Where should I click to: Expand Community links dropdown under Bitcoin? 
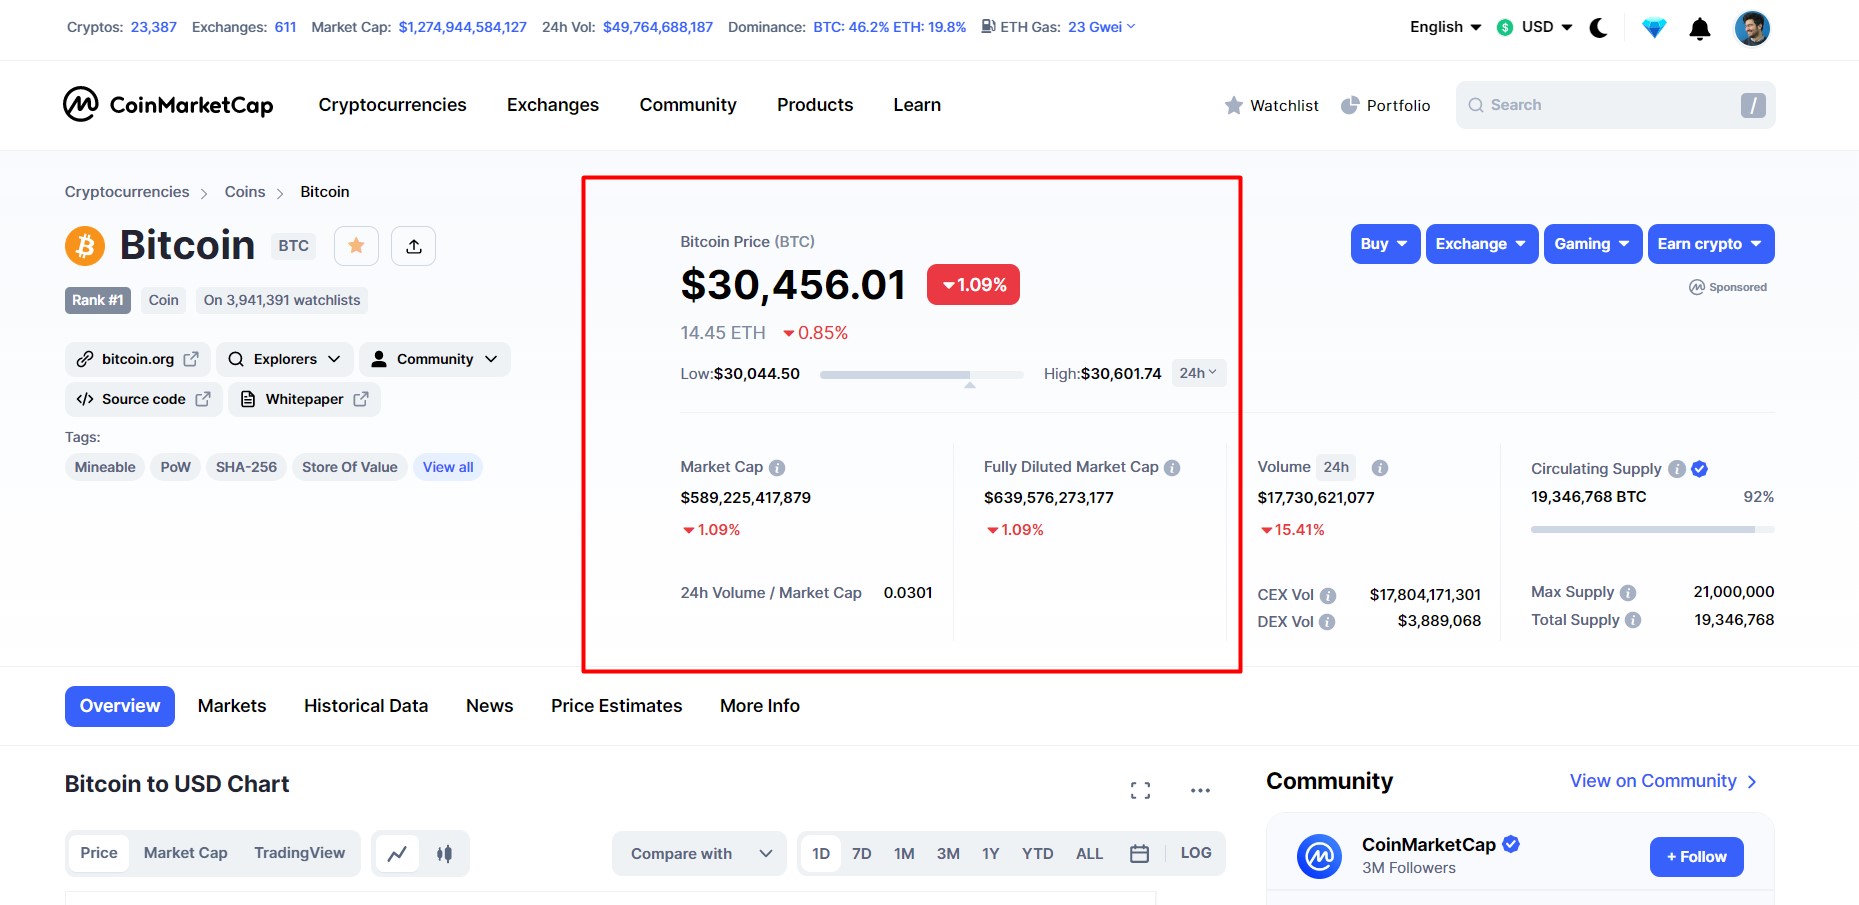pos(434,359)
